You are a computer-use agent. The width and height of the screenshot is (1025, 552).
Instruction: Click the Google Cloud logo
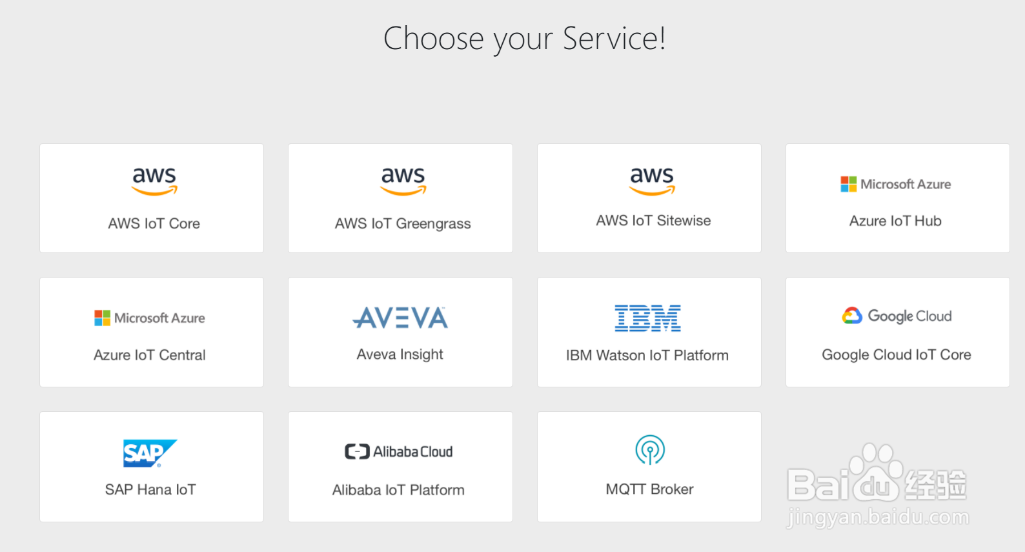pos(896,316)
